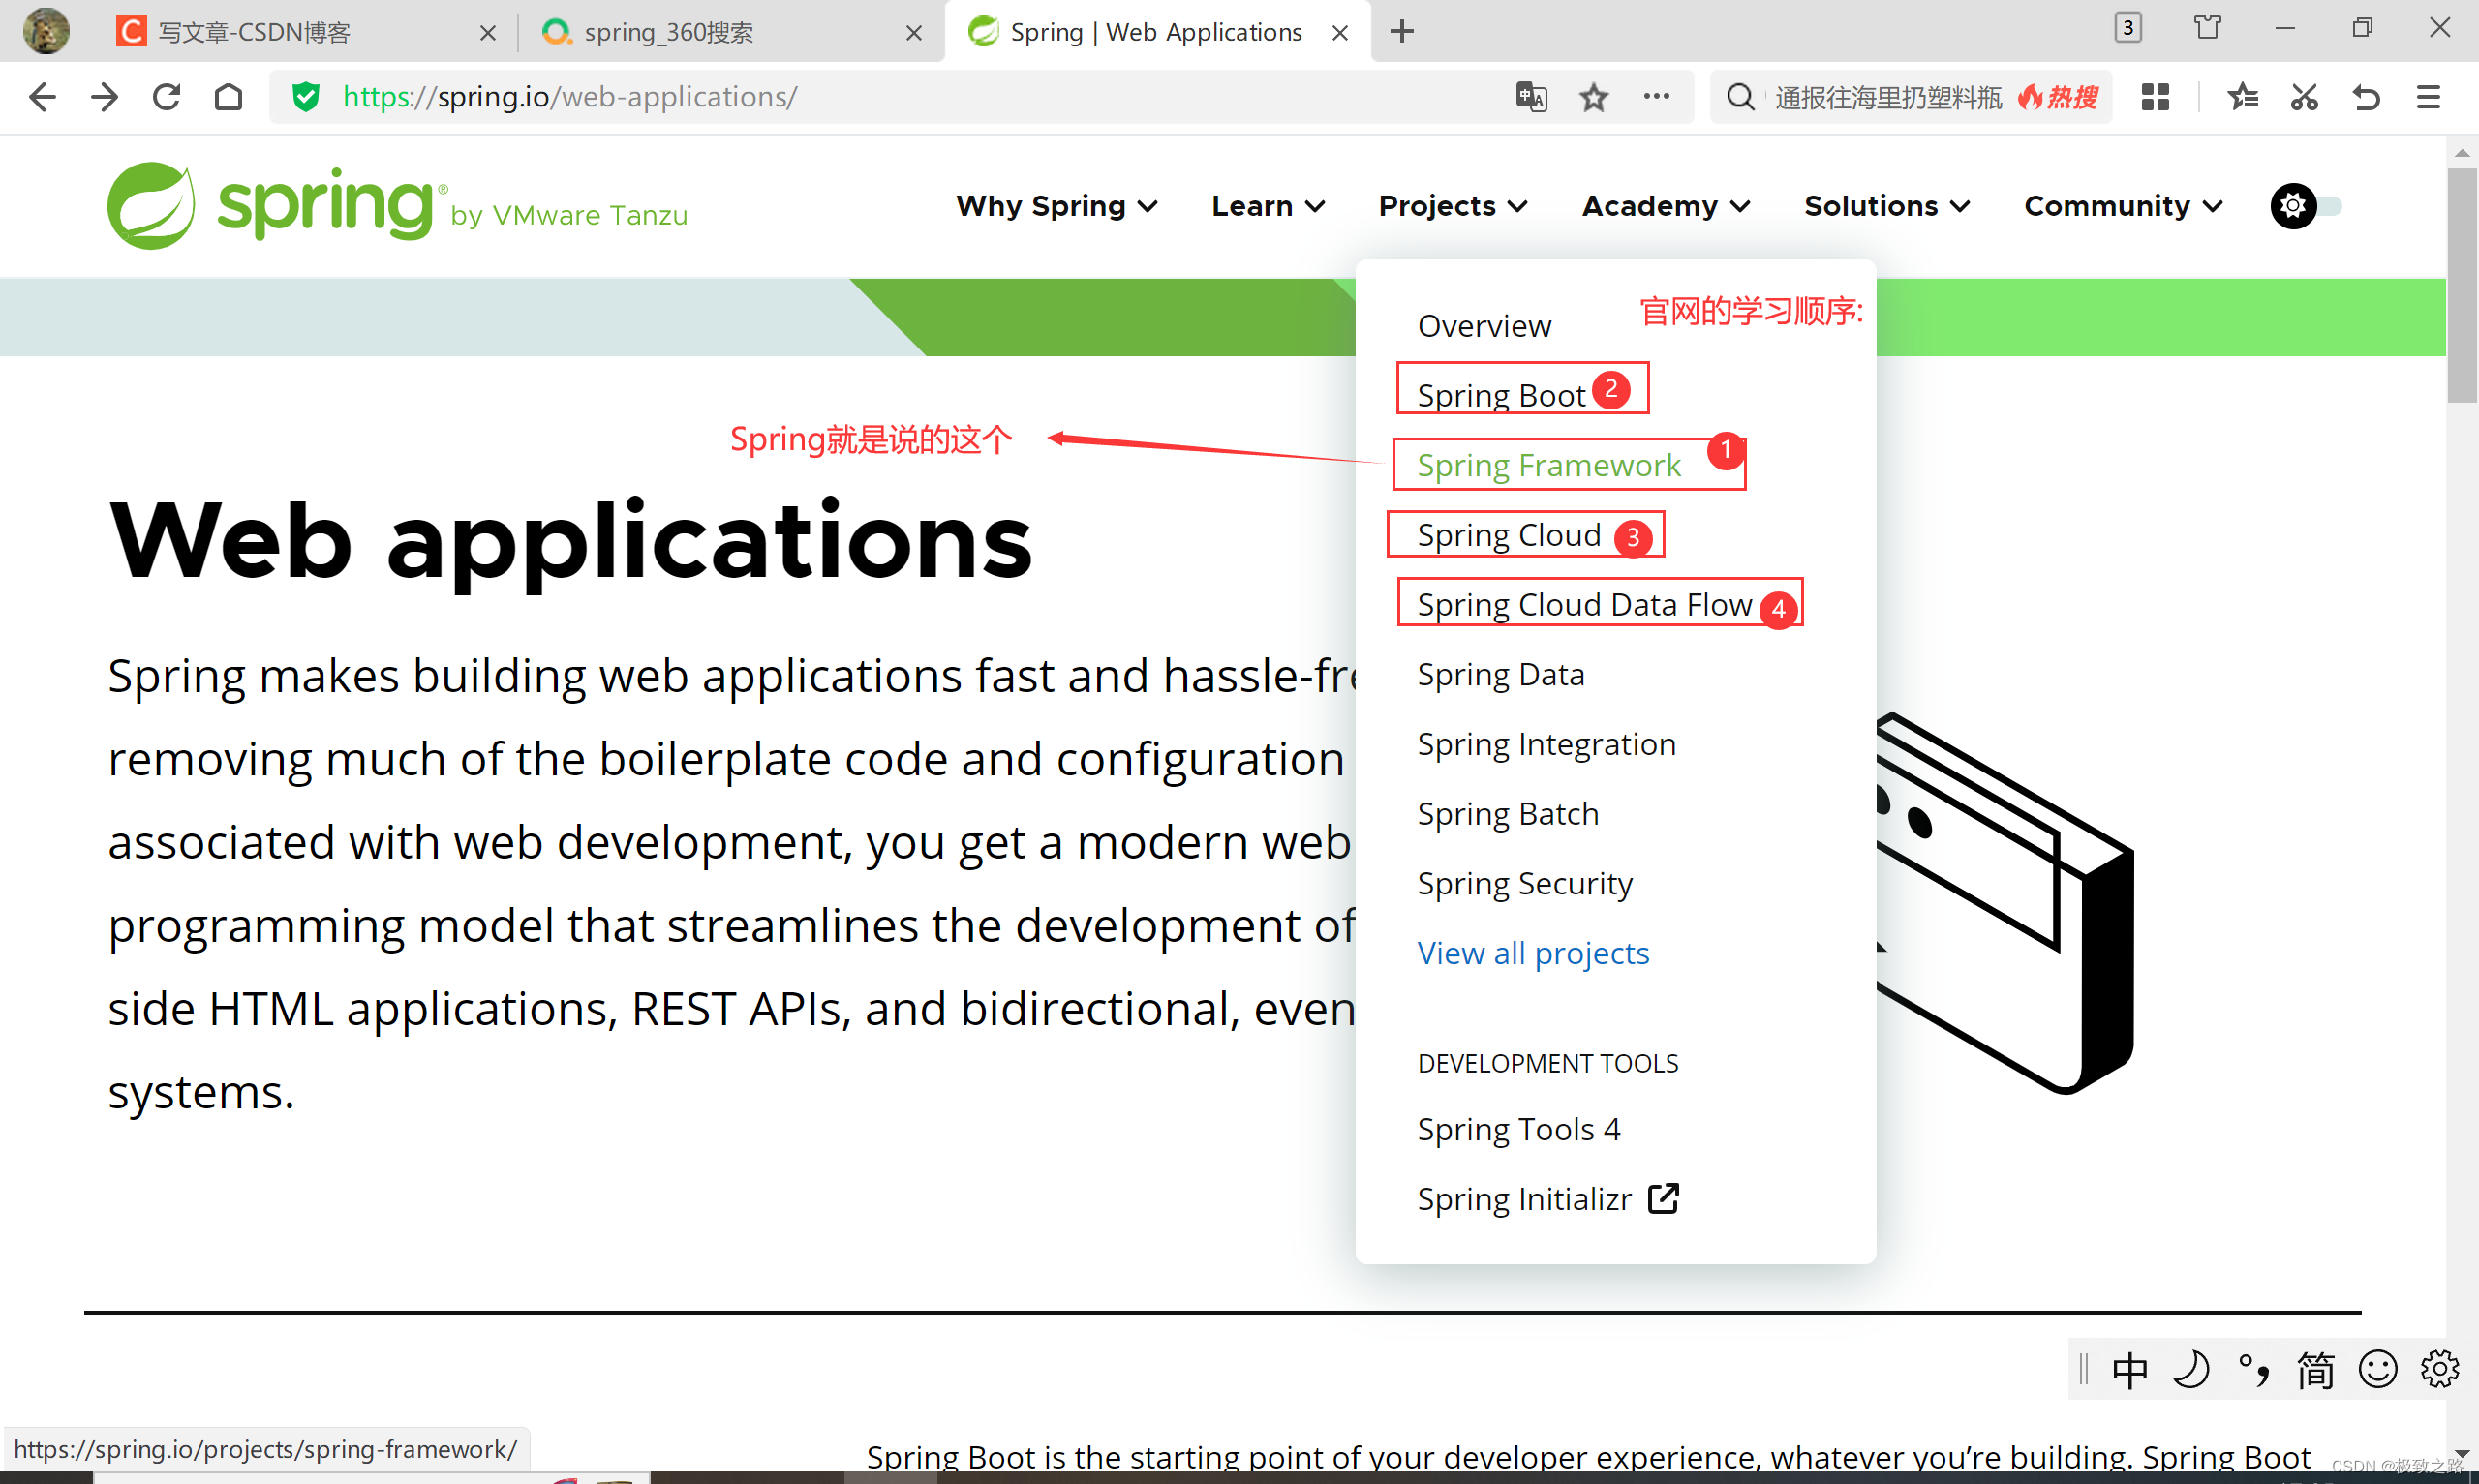Open the extensions grid icon
Screen dimensions: 2479x1484
click(2155, 97)
